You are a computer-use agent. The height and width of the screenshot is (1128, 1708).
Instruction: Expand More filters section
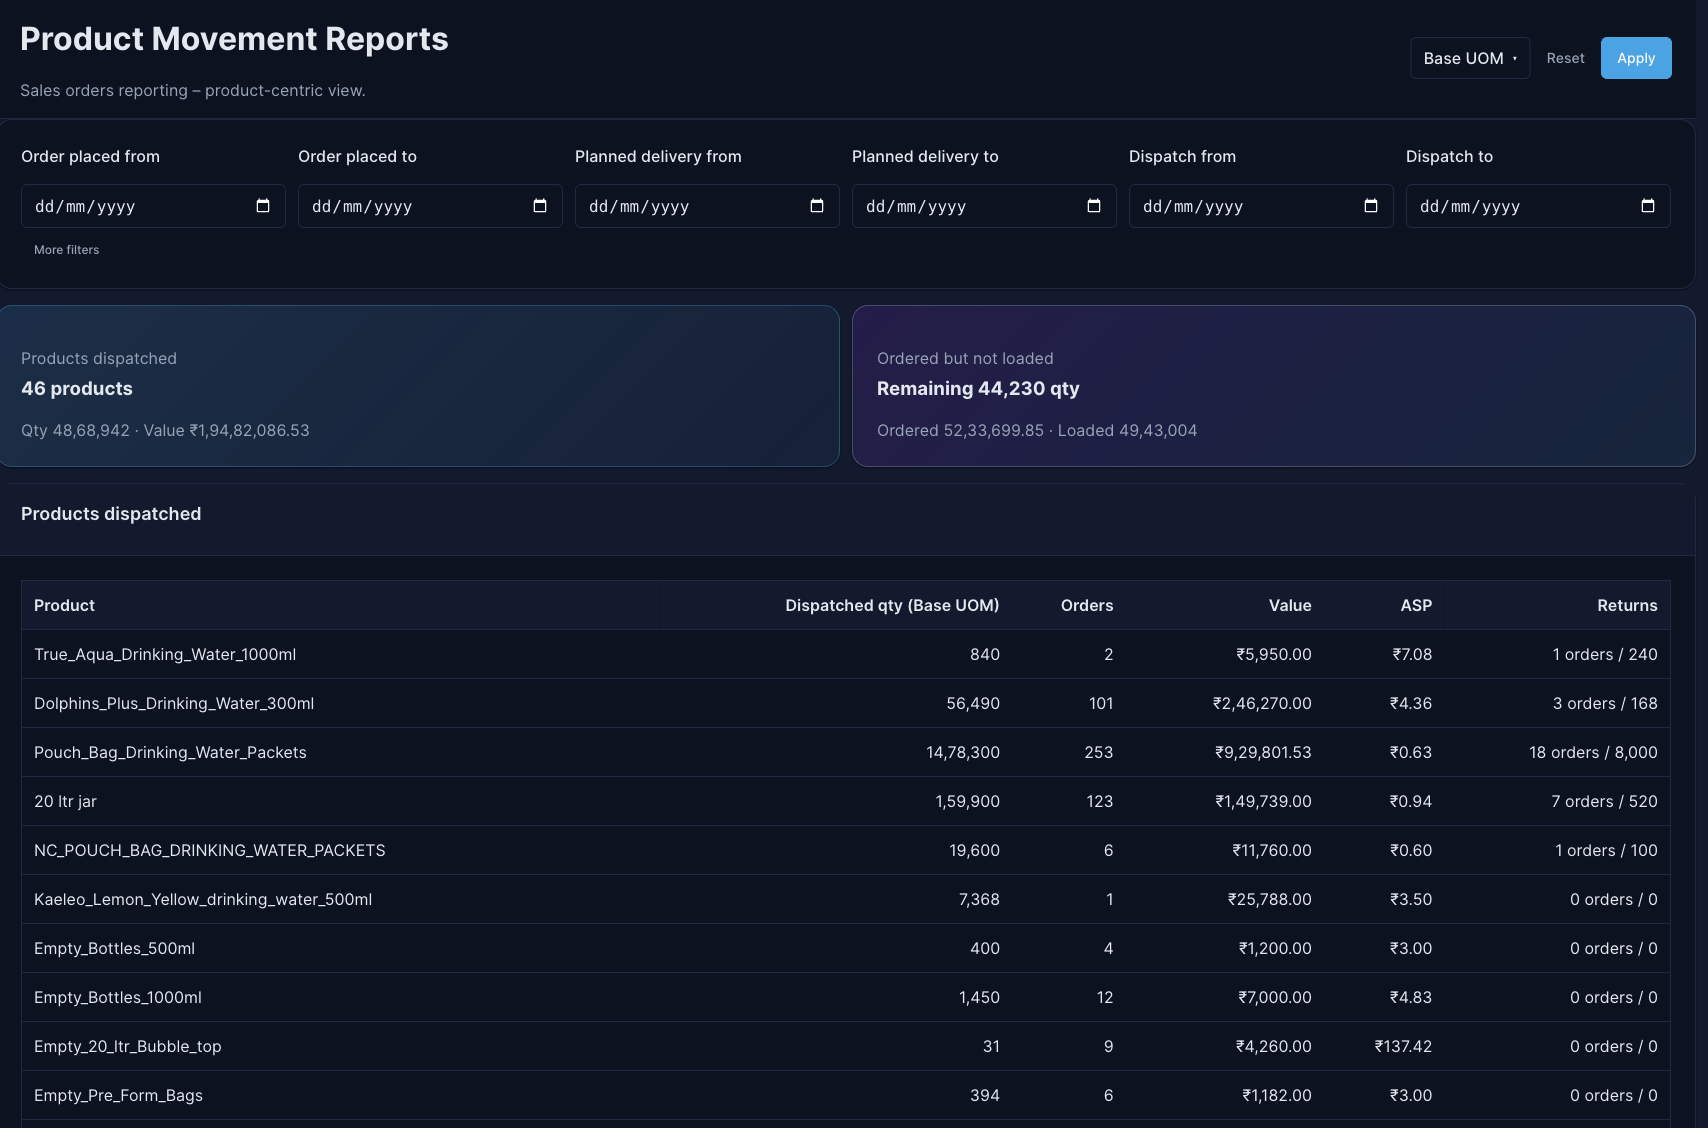click(x=67, y=250)
